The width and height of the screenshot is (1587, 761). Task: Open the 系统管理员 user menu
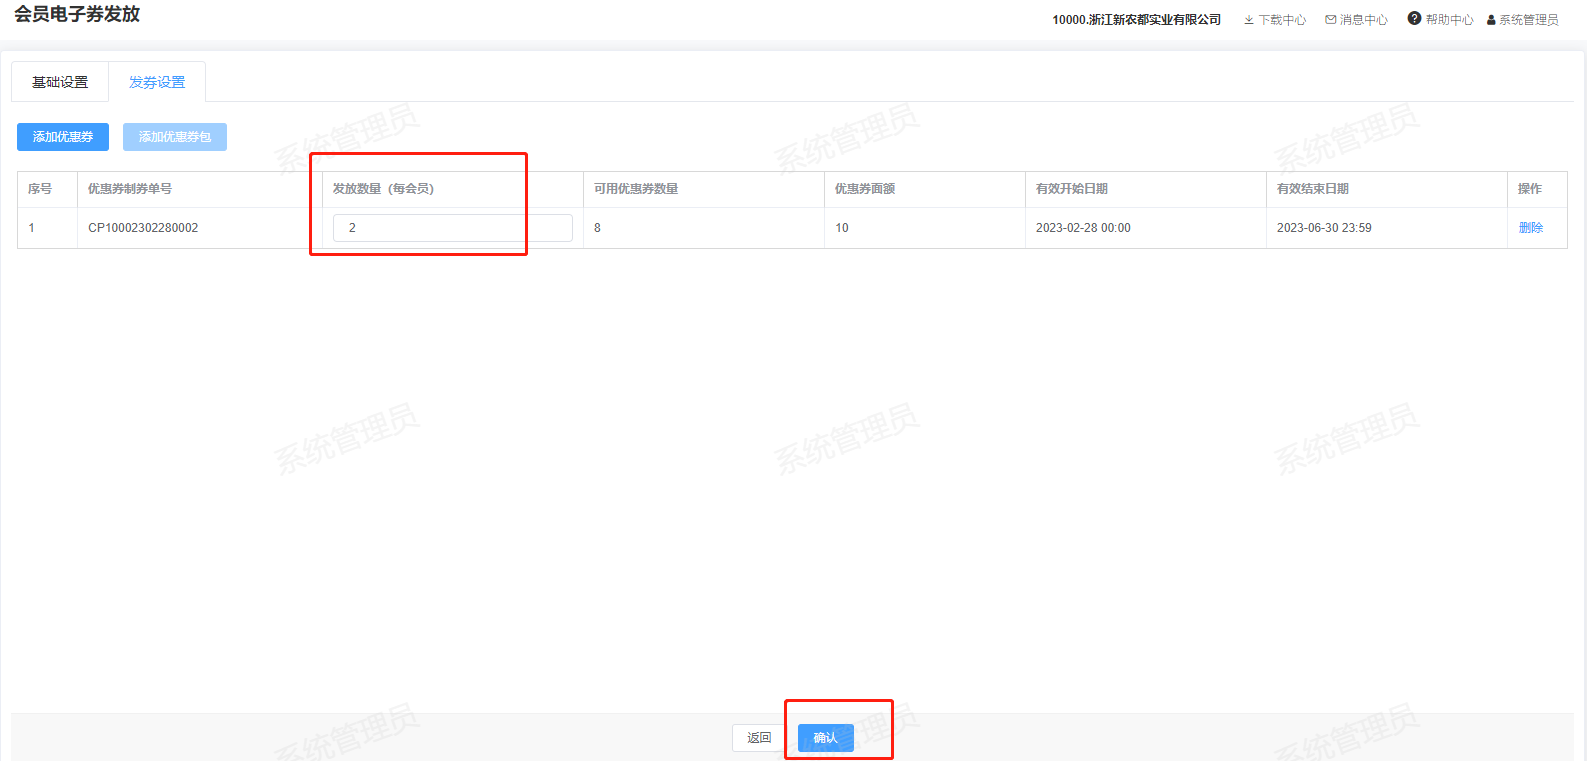(x=1528, y=20)
